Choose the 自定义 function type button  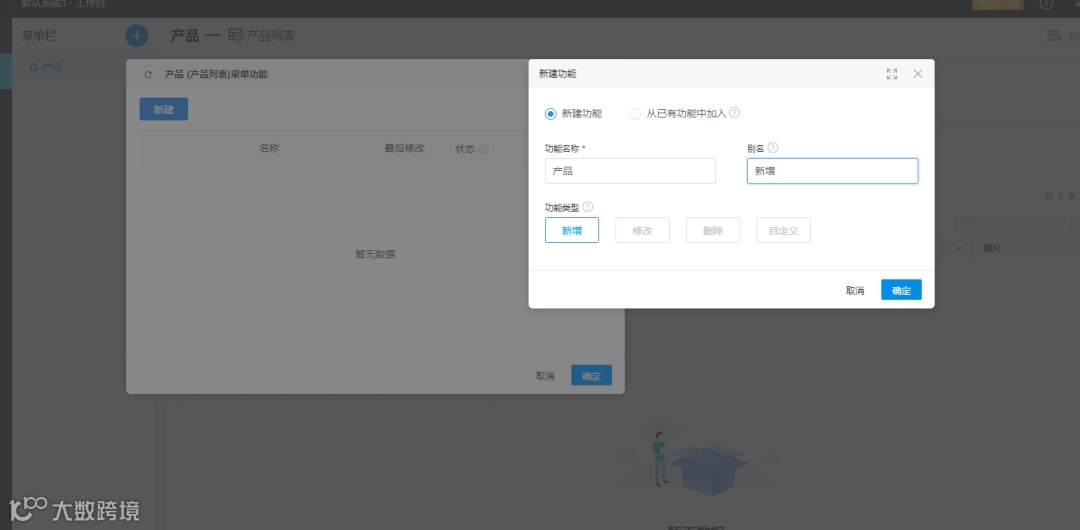[783, 230]
